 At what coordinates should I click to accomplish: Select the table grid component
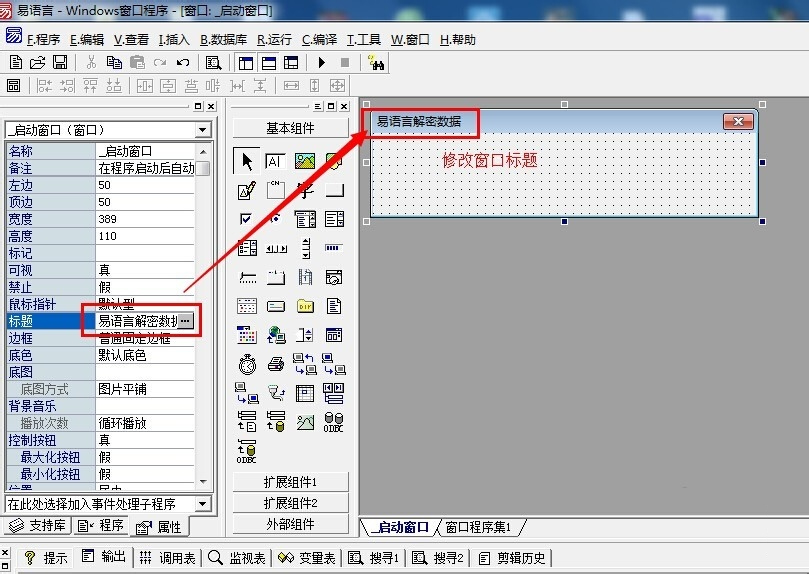[x=305, y=393]
